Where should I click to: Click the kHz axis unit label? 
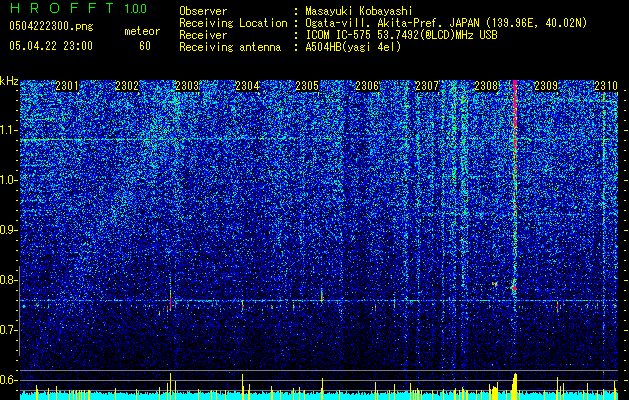[9, 81]
